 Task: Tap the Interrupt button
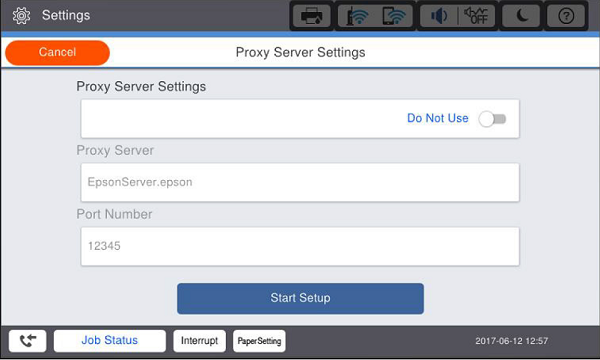click(199, 340)
